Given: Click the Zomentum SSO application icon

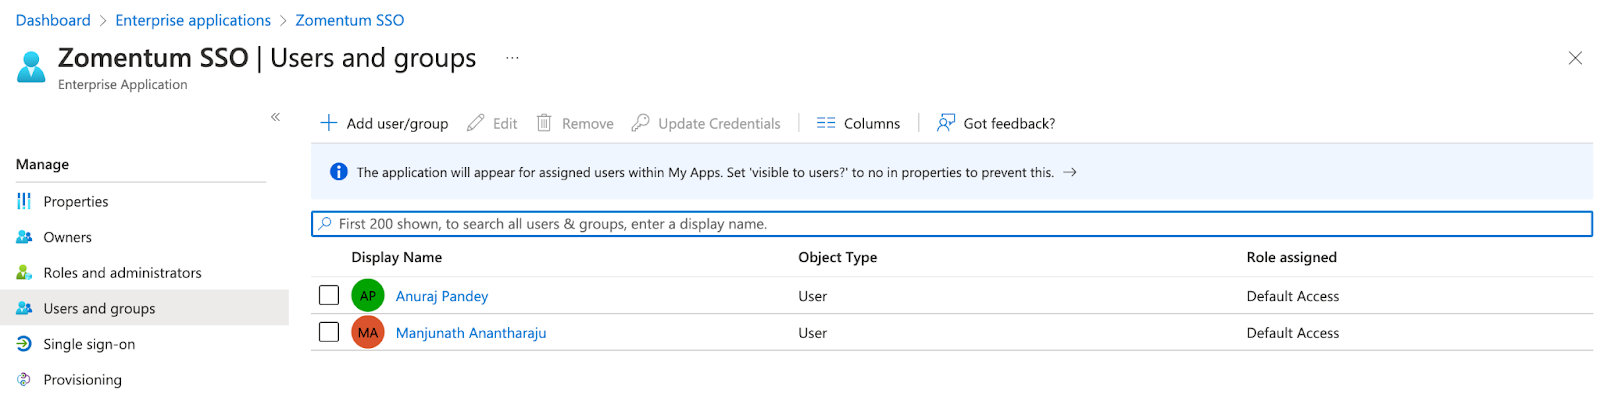Looking at the screenshot, I should tap(31, 67).
